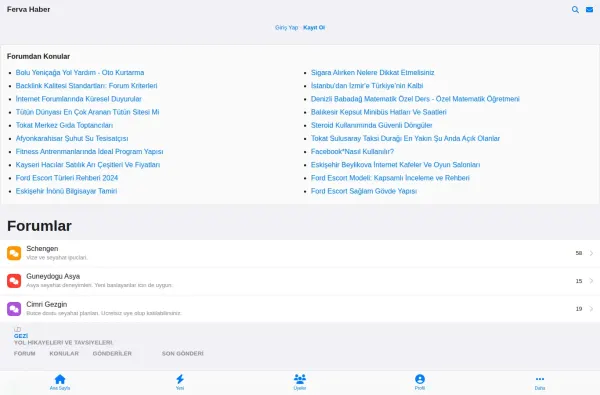
Task: Click the KONULAR column header
Action: pyautogui.click(x=64, y=354)
